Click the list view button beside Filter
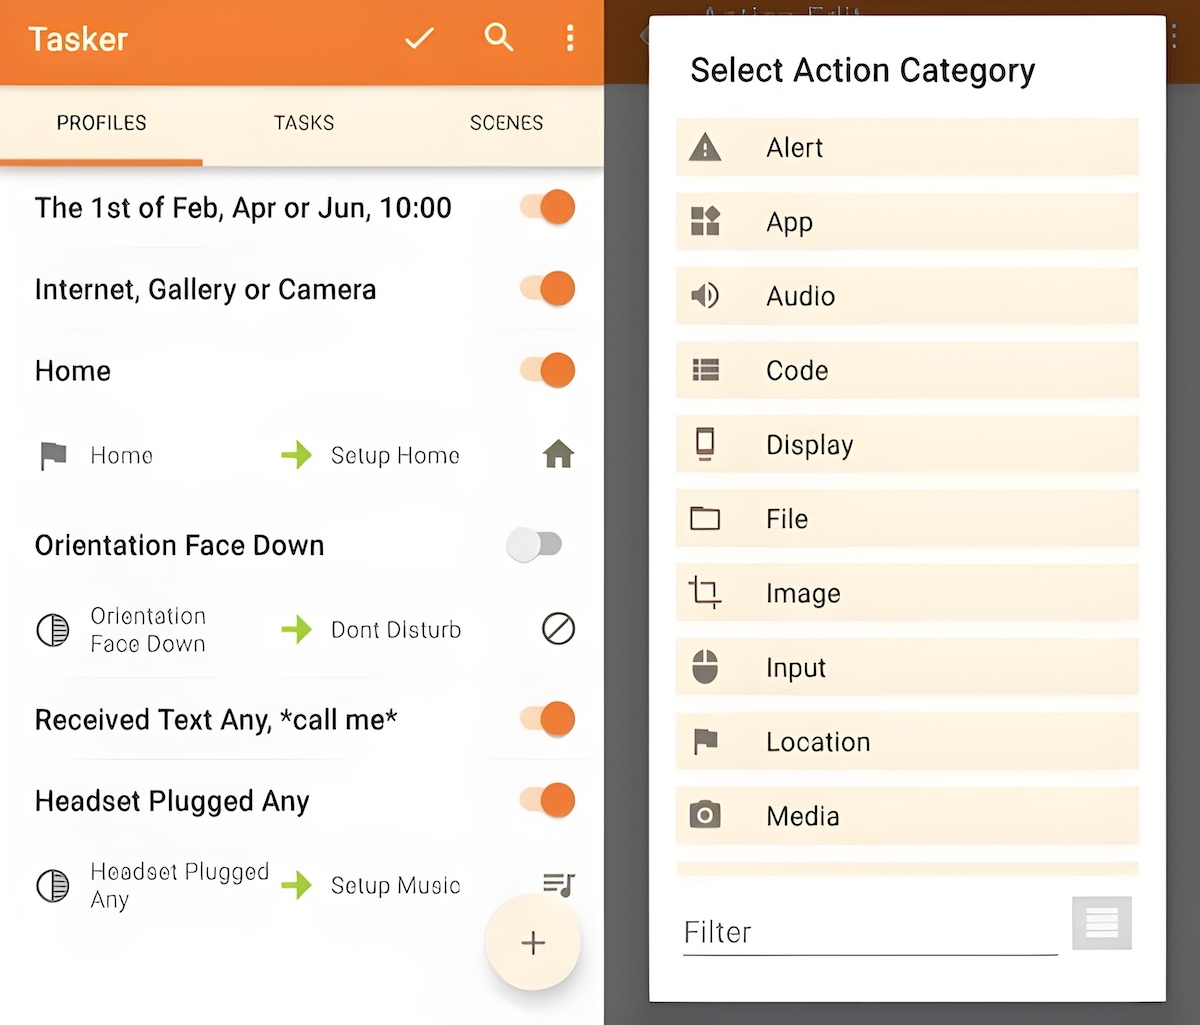Screen dimensions: 1200x1025 (x=1102, y=922)
